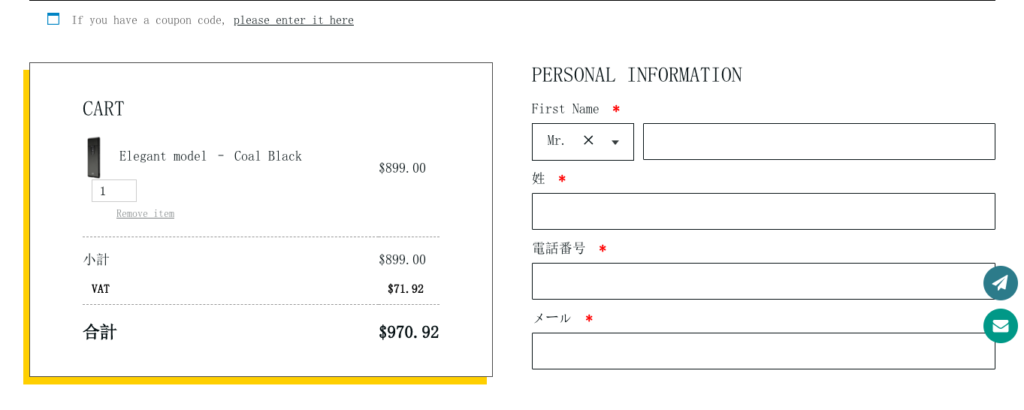
Task: Focus the quantity field showing 1
Action: point(114,191)
